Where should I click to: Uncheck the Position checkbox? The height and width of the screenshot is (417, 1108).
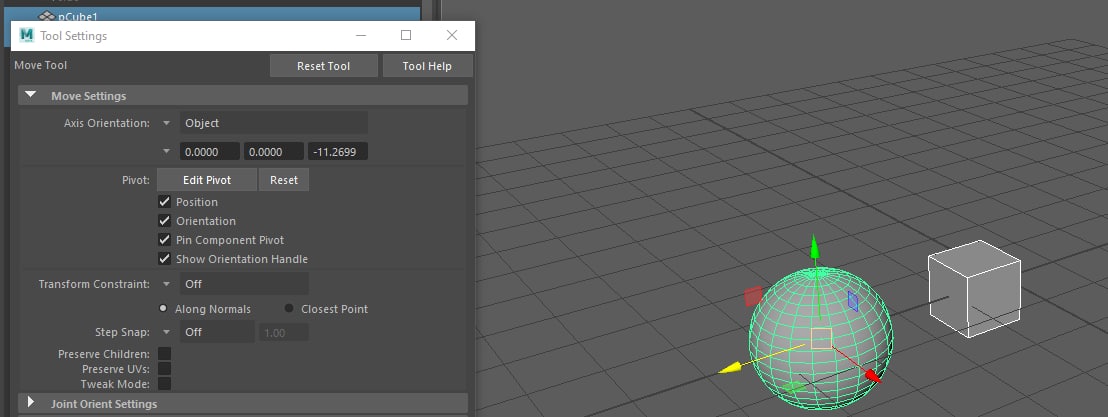pos(165,202)
